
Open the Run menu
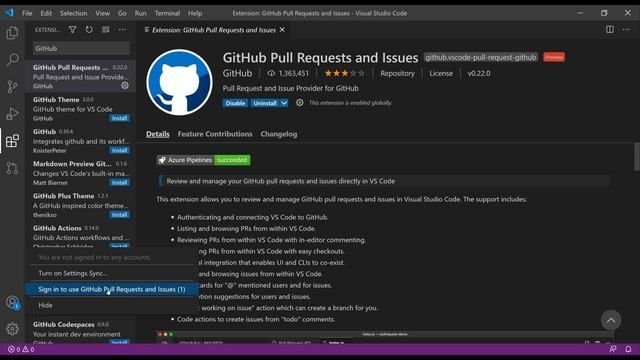point(140,13)
